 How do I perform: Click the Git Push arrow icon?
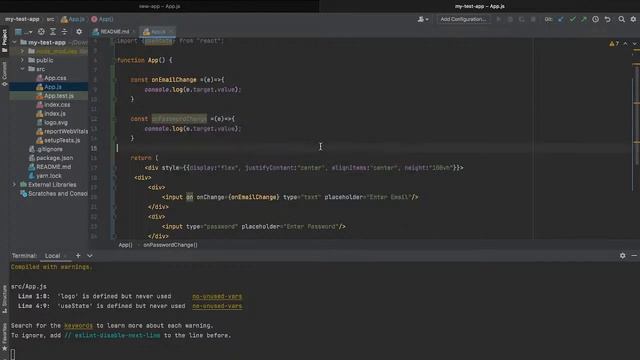point(584,19)
